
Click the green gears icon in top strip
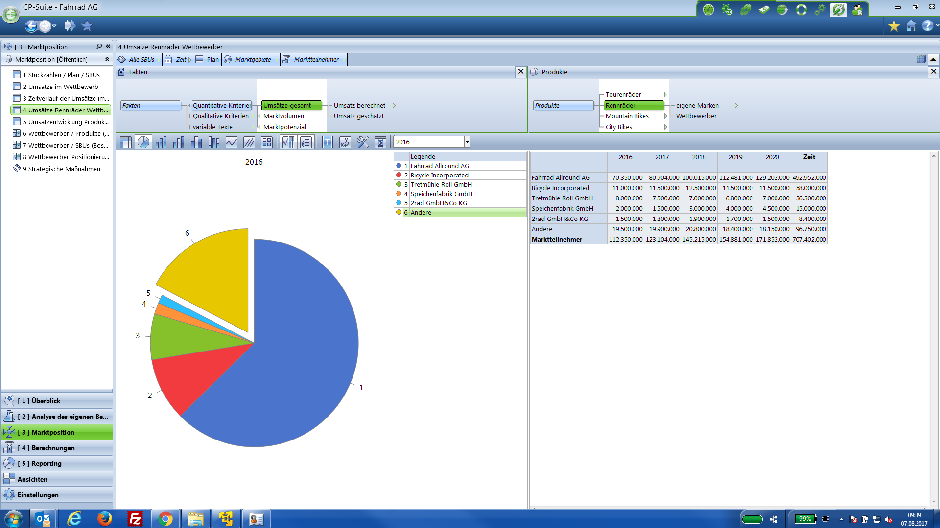727,10
